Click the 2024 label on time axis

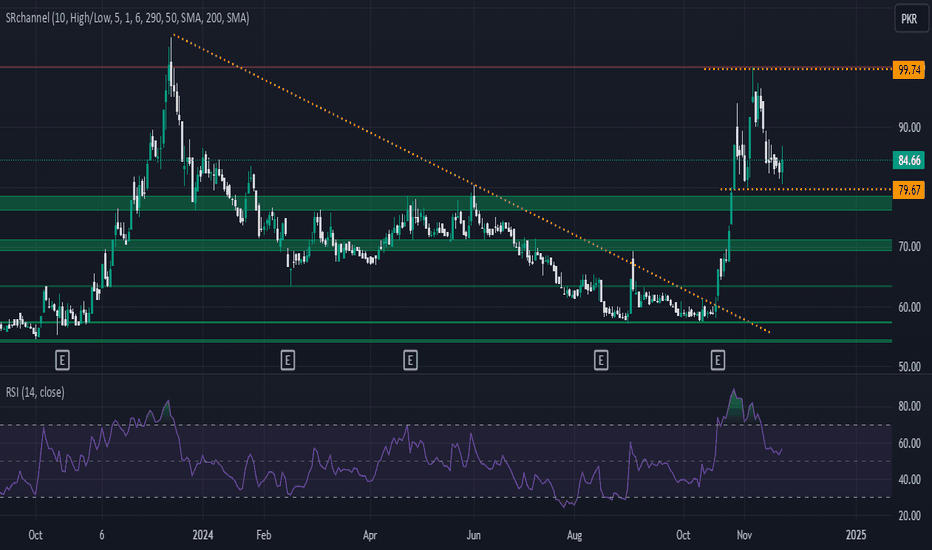[203, 535]
